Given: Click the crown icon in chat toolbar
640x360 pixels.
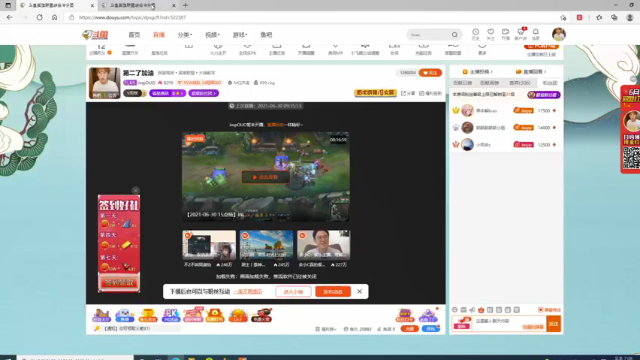Looking at the screenshot, I should [481, 310].
